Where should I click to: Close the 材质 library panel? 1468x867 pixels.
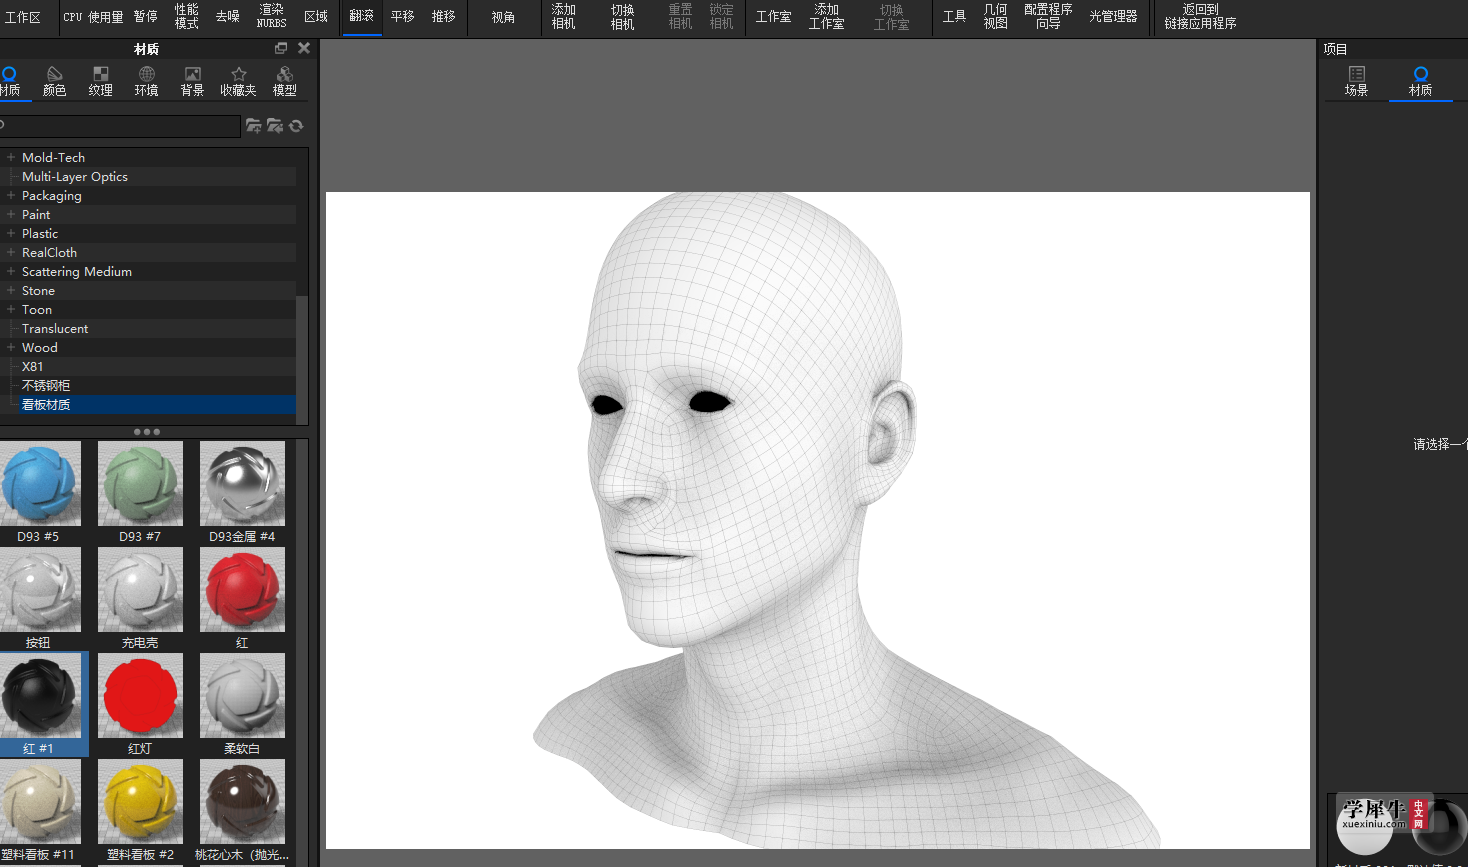click(x=304, y=48)
